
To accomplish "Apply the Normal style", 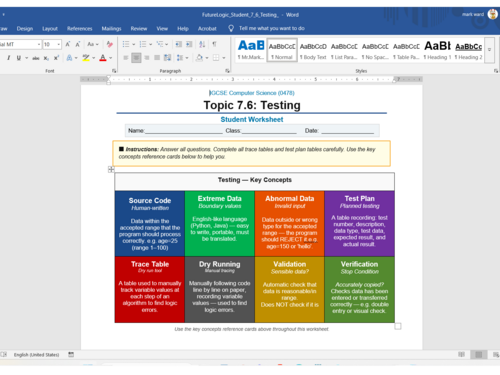I will click(282, 50).
